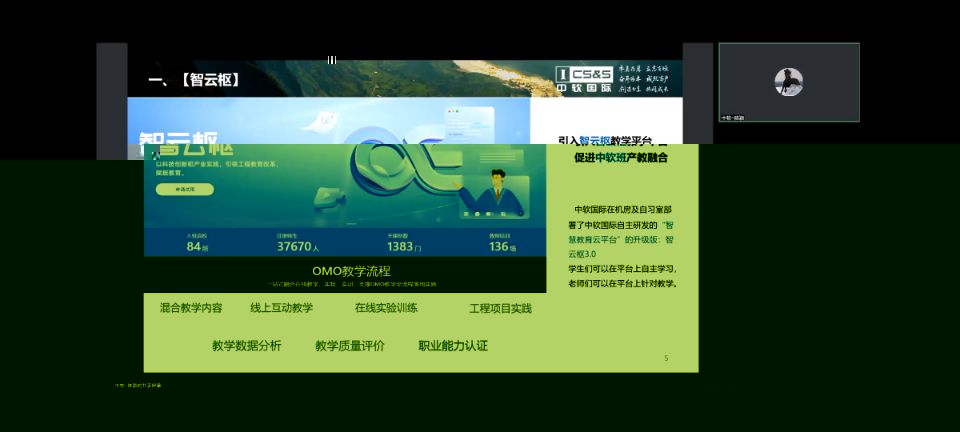
Task: Select the participant video tile with horse avatar
Action: [x=789, y=82]
